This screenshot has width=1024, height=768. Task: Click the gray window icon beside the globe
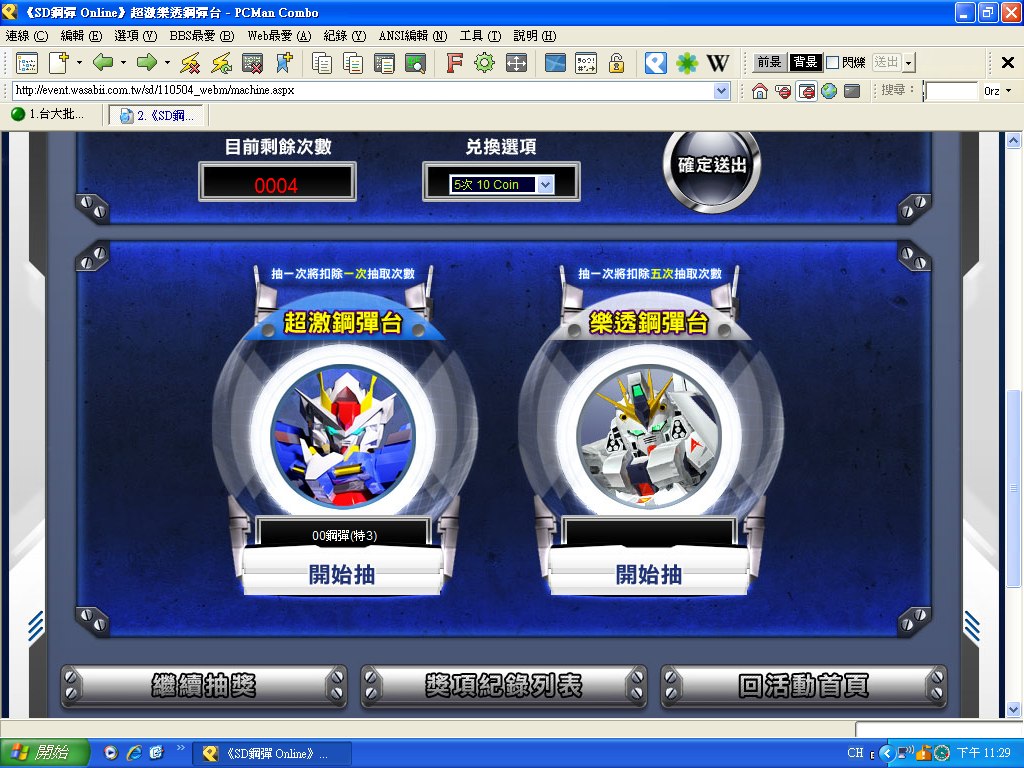[852, 91]
